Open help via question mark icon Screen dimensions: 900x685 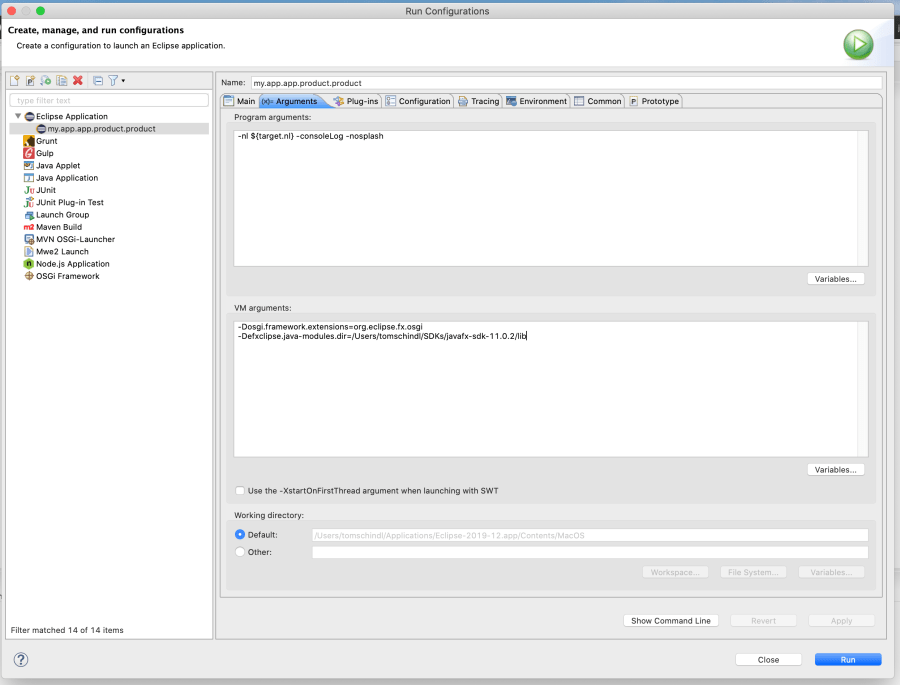[21, 659]
